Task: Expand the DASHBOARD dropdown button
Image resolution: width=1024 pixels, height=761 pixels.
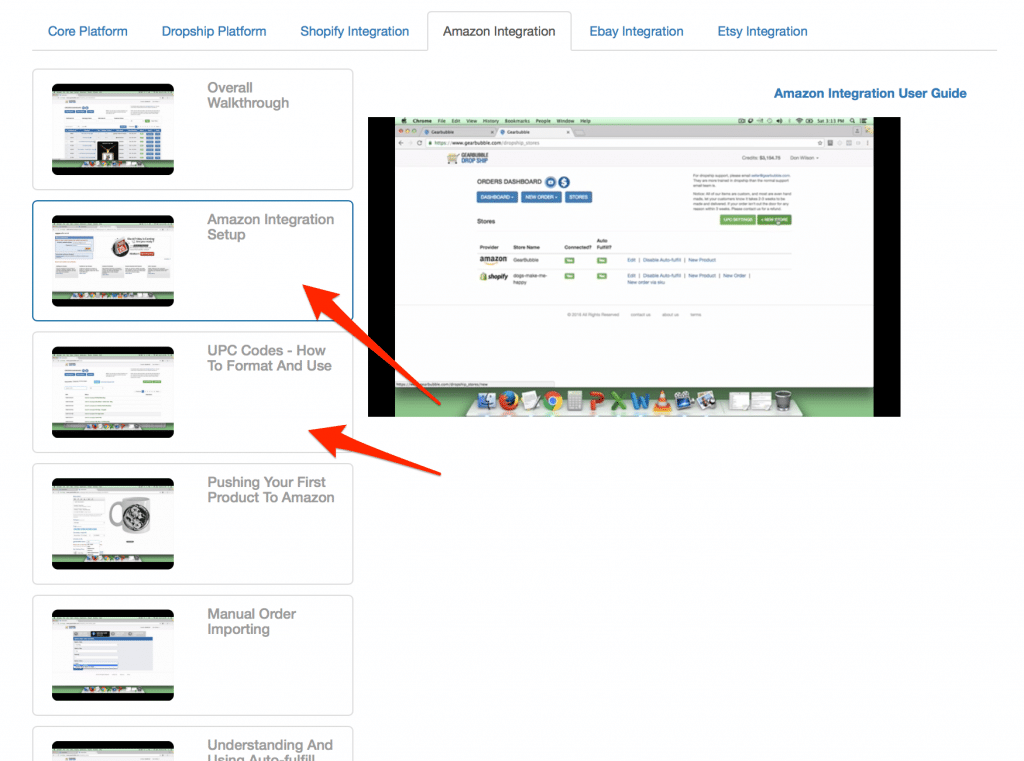Action: (x=497, y=198)
